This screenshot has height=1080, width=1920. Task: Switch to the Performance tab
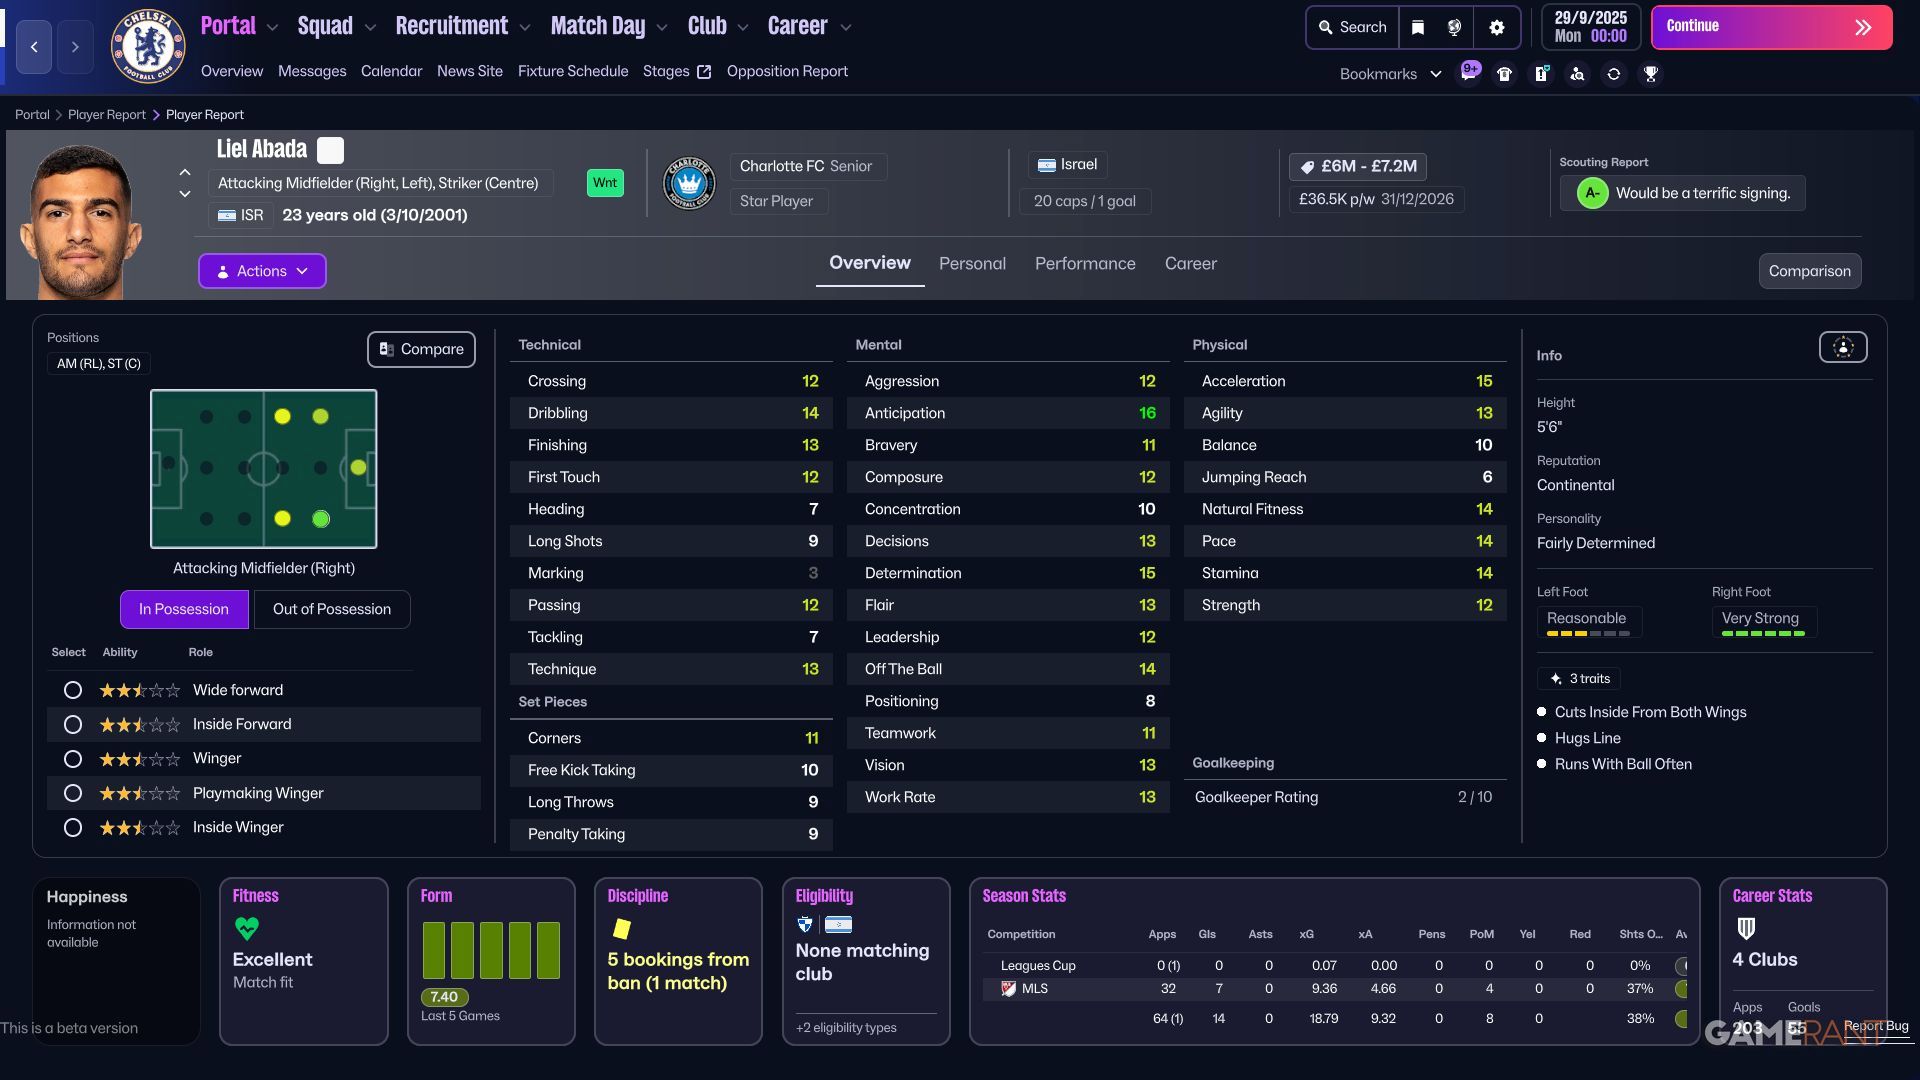pos(1084,263)
